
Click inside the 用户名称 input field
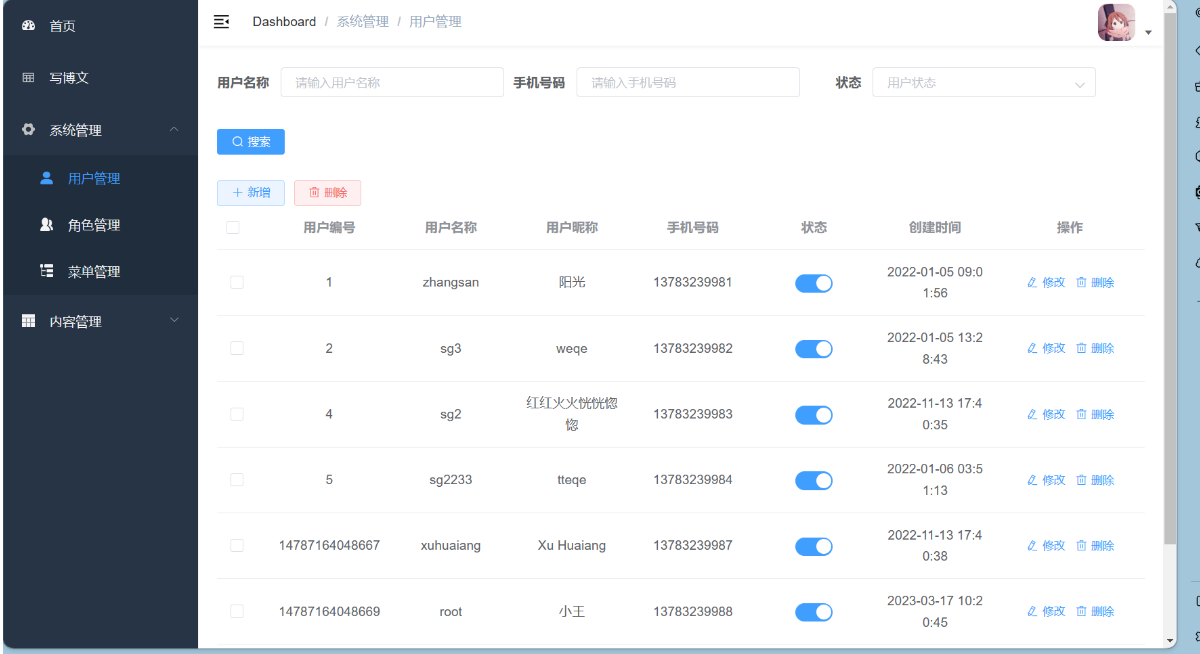click(391, 82)
